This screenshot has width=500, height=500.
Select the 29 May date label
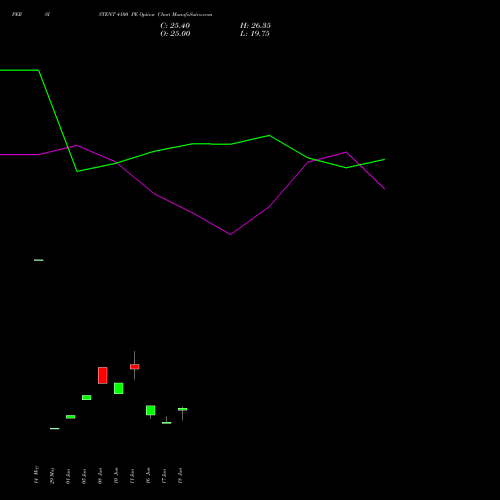(x=52, y=476)
